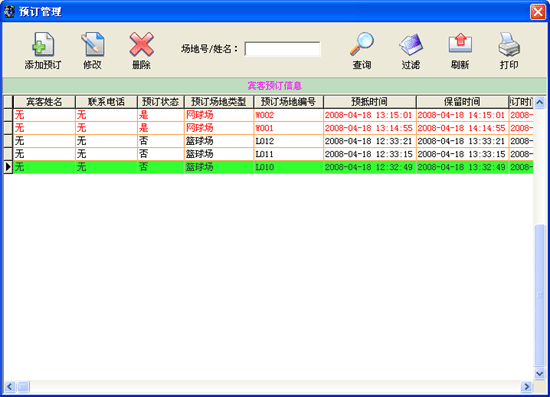Click hold time 2008-04-18 13:32:49

(462, 167)
